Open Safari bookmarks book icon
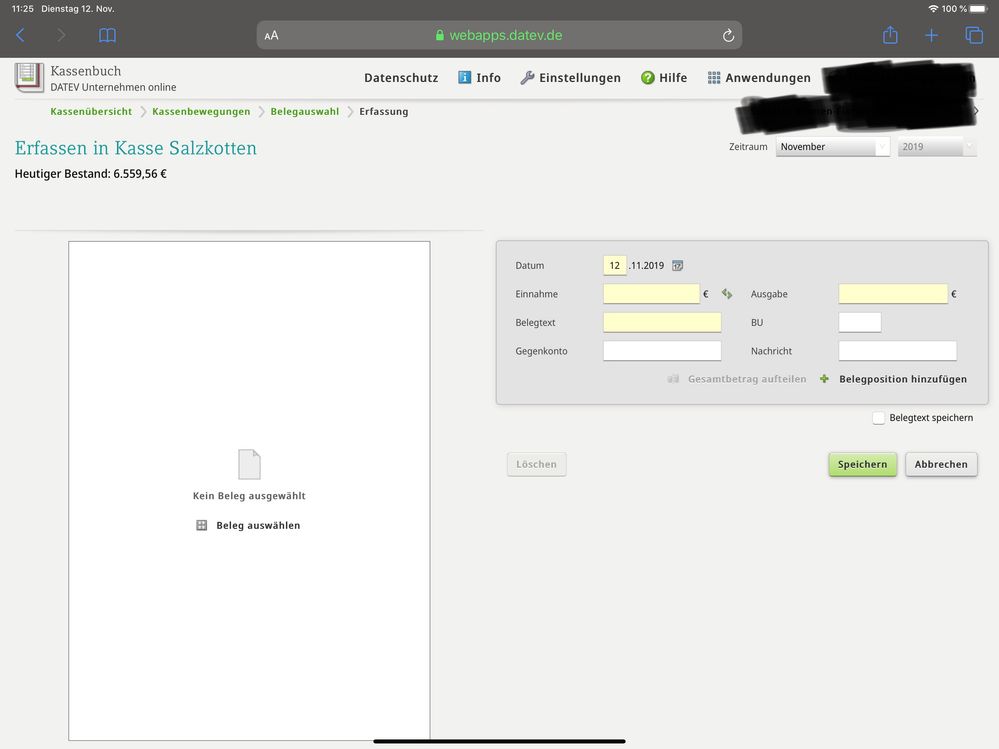999x749 pixels. tap(108, 35)
